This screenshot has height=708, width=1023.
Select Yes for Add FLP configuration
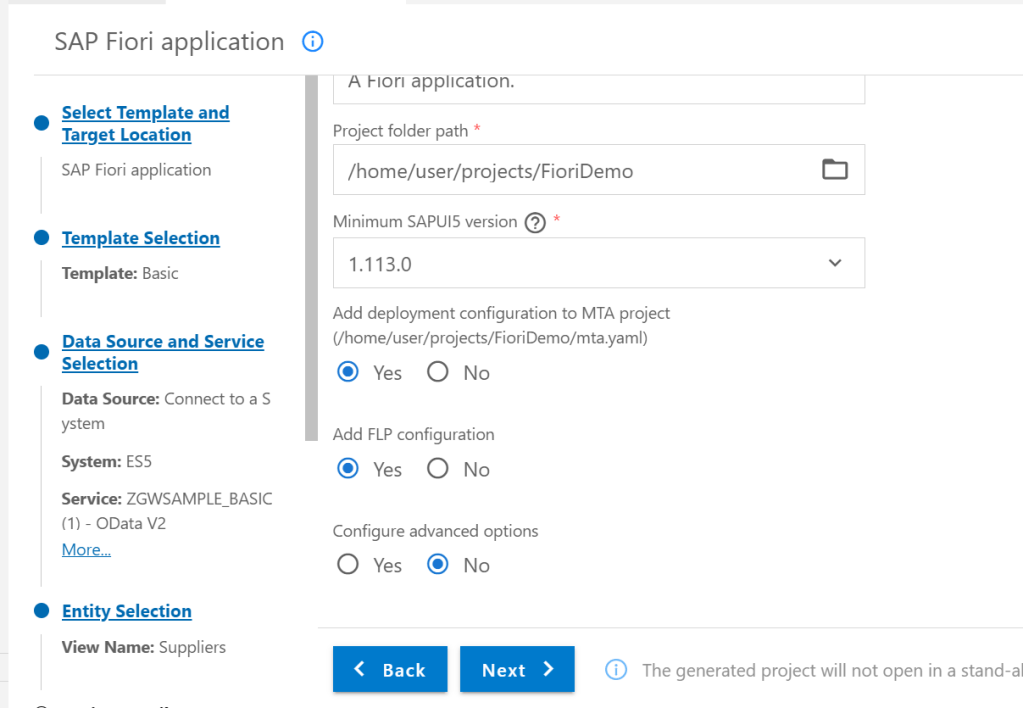[348, 469]
